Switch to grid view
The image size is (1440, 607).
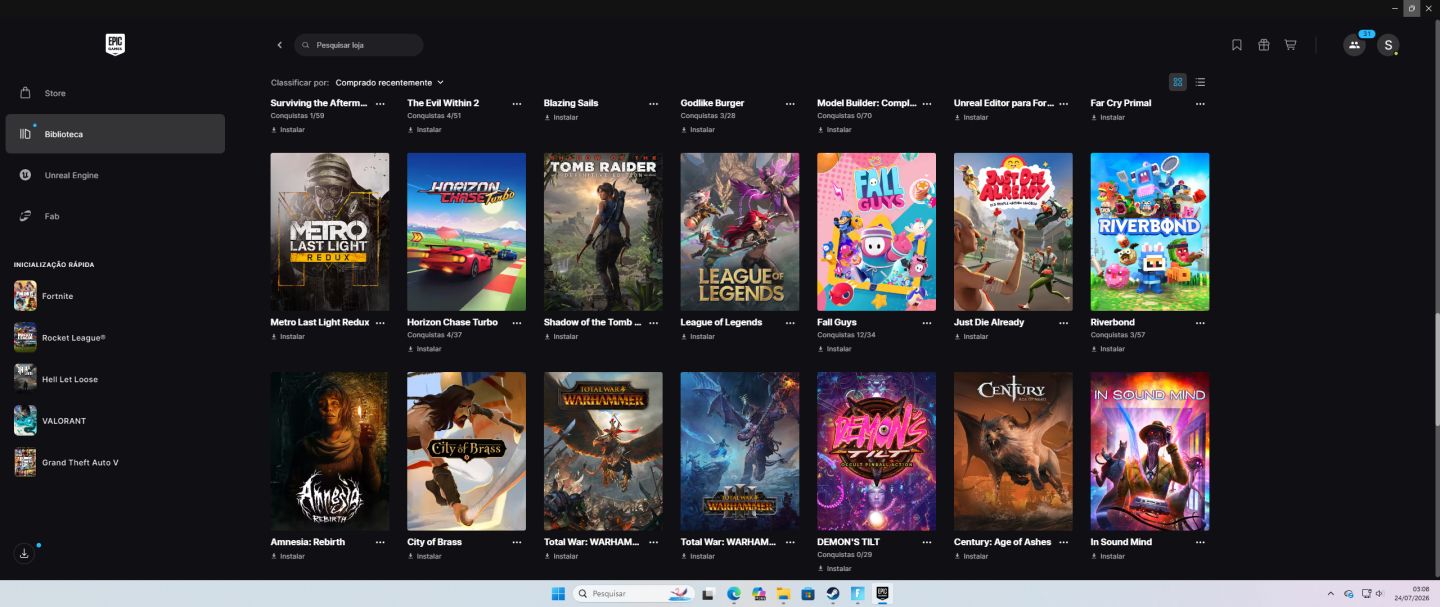point(1178,82)
